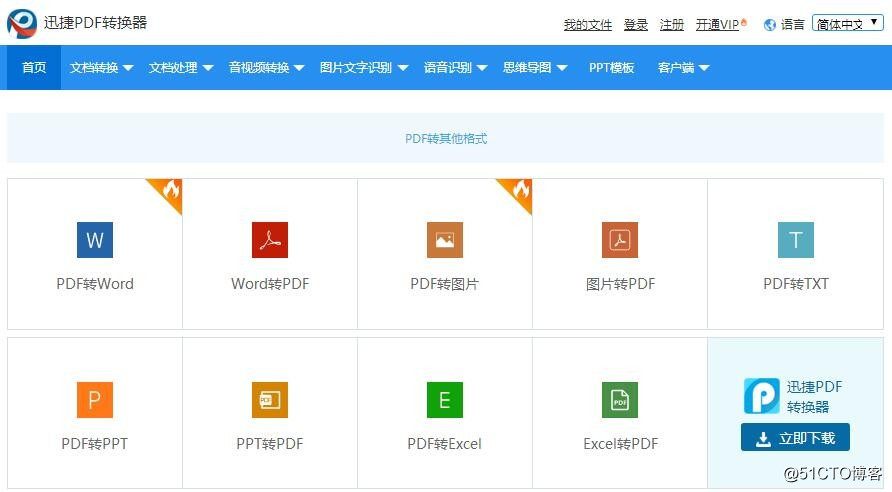
Task: Click the 客户端 menu label
Action: point(676,68)
